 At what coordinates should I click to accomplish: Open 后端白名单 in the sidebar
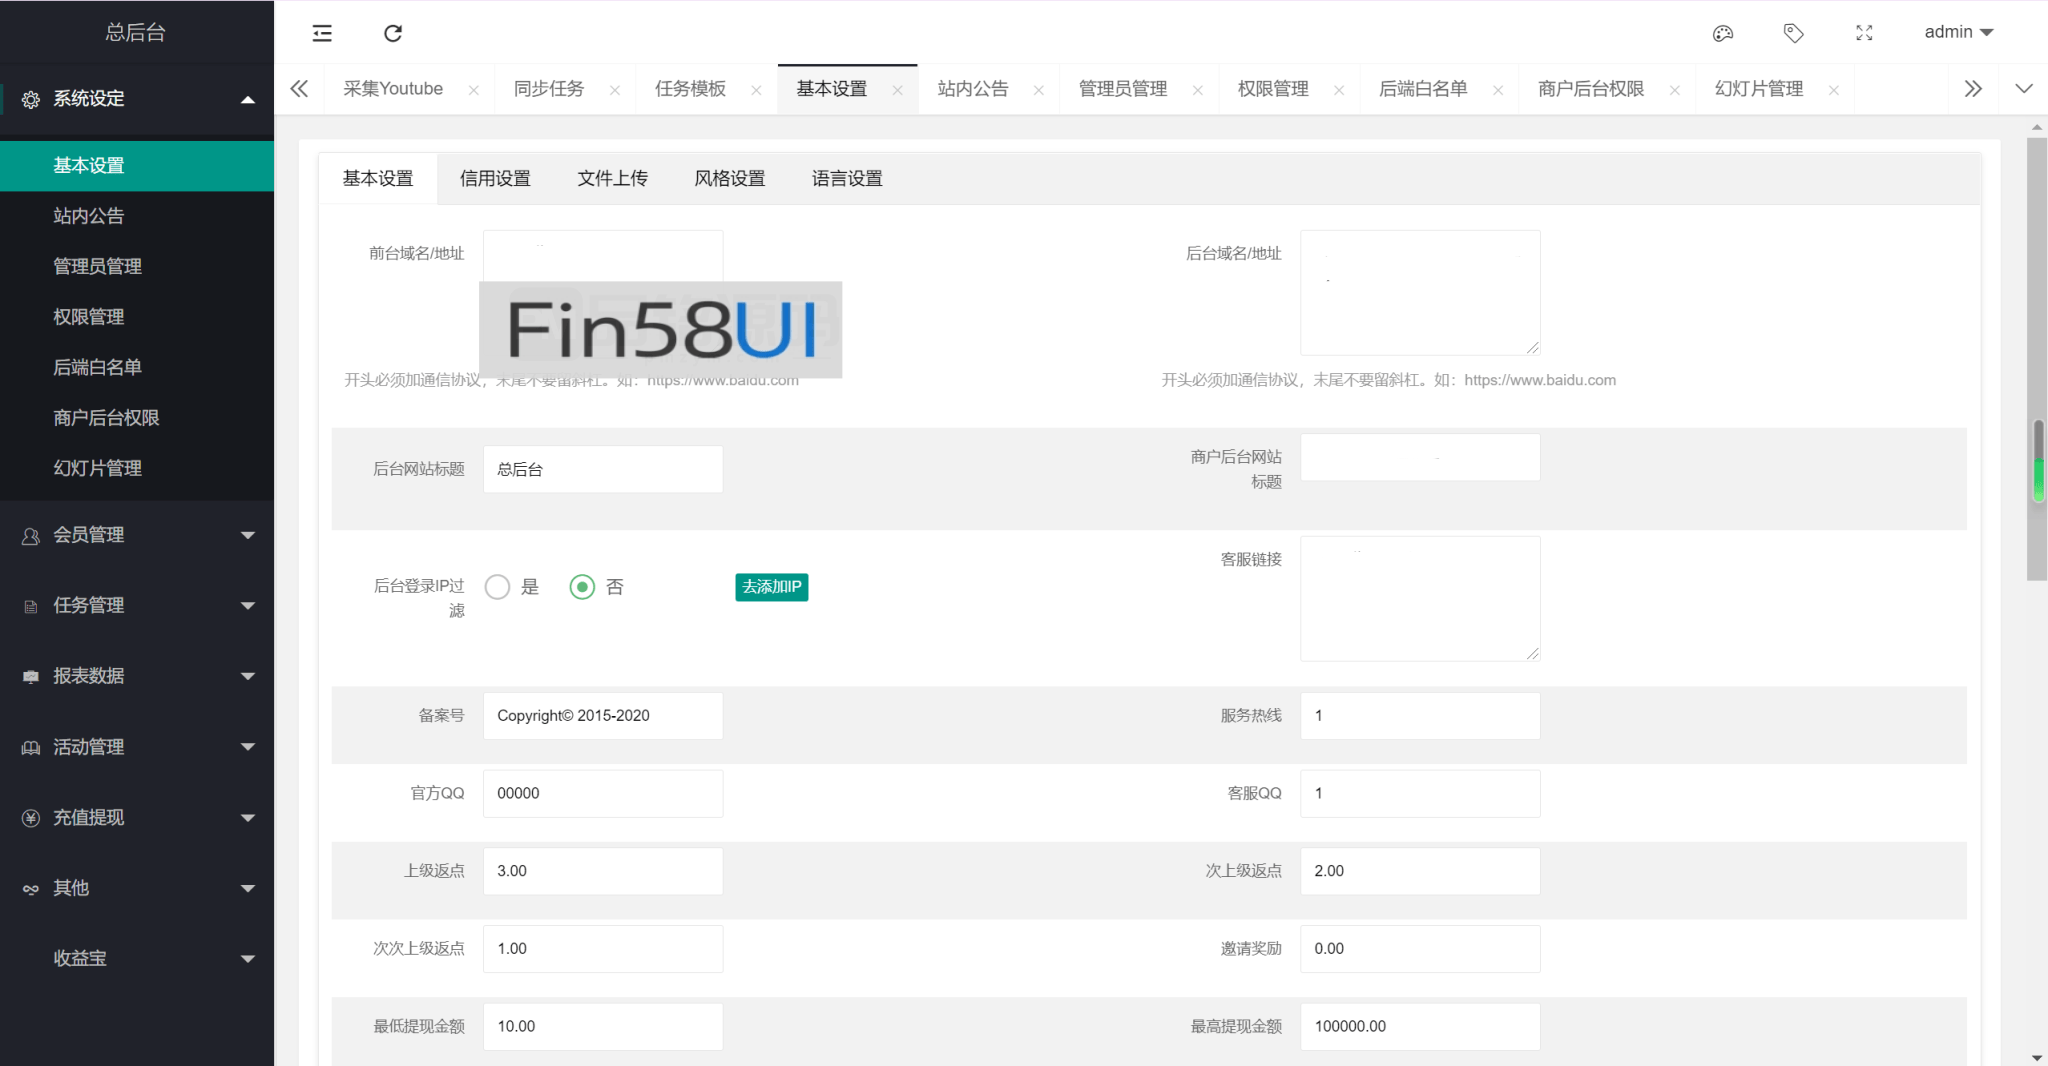point(97,368)
